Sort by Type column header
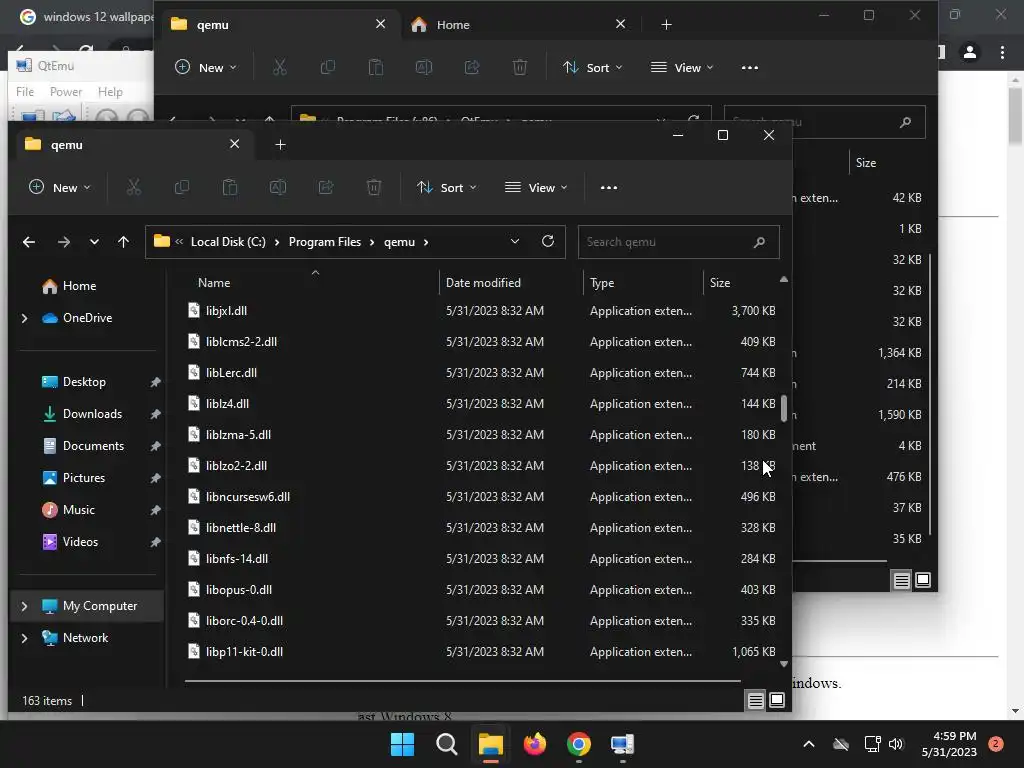The image size is (1024, 768). [601, 283]
